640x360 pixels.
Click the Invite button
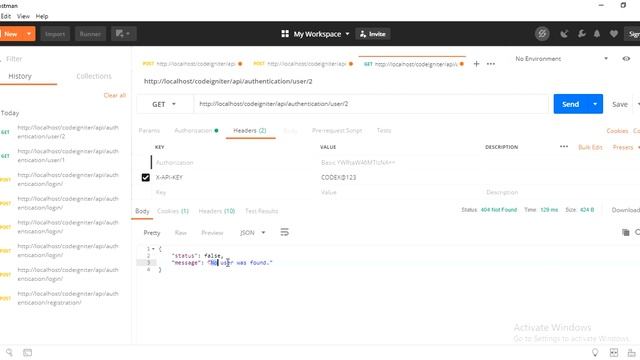tap(373, 34)
